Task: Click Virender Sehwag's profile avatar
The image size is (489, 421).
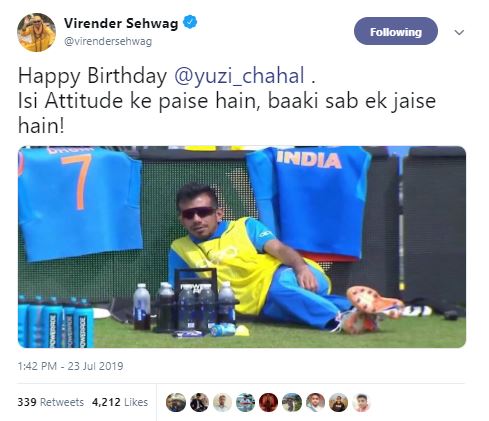Action: (36, 33)
